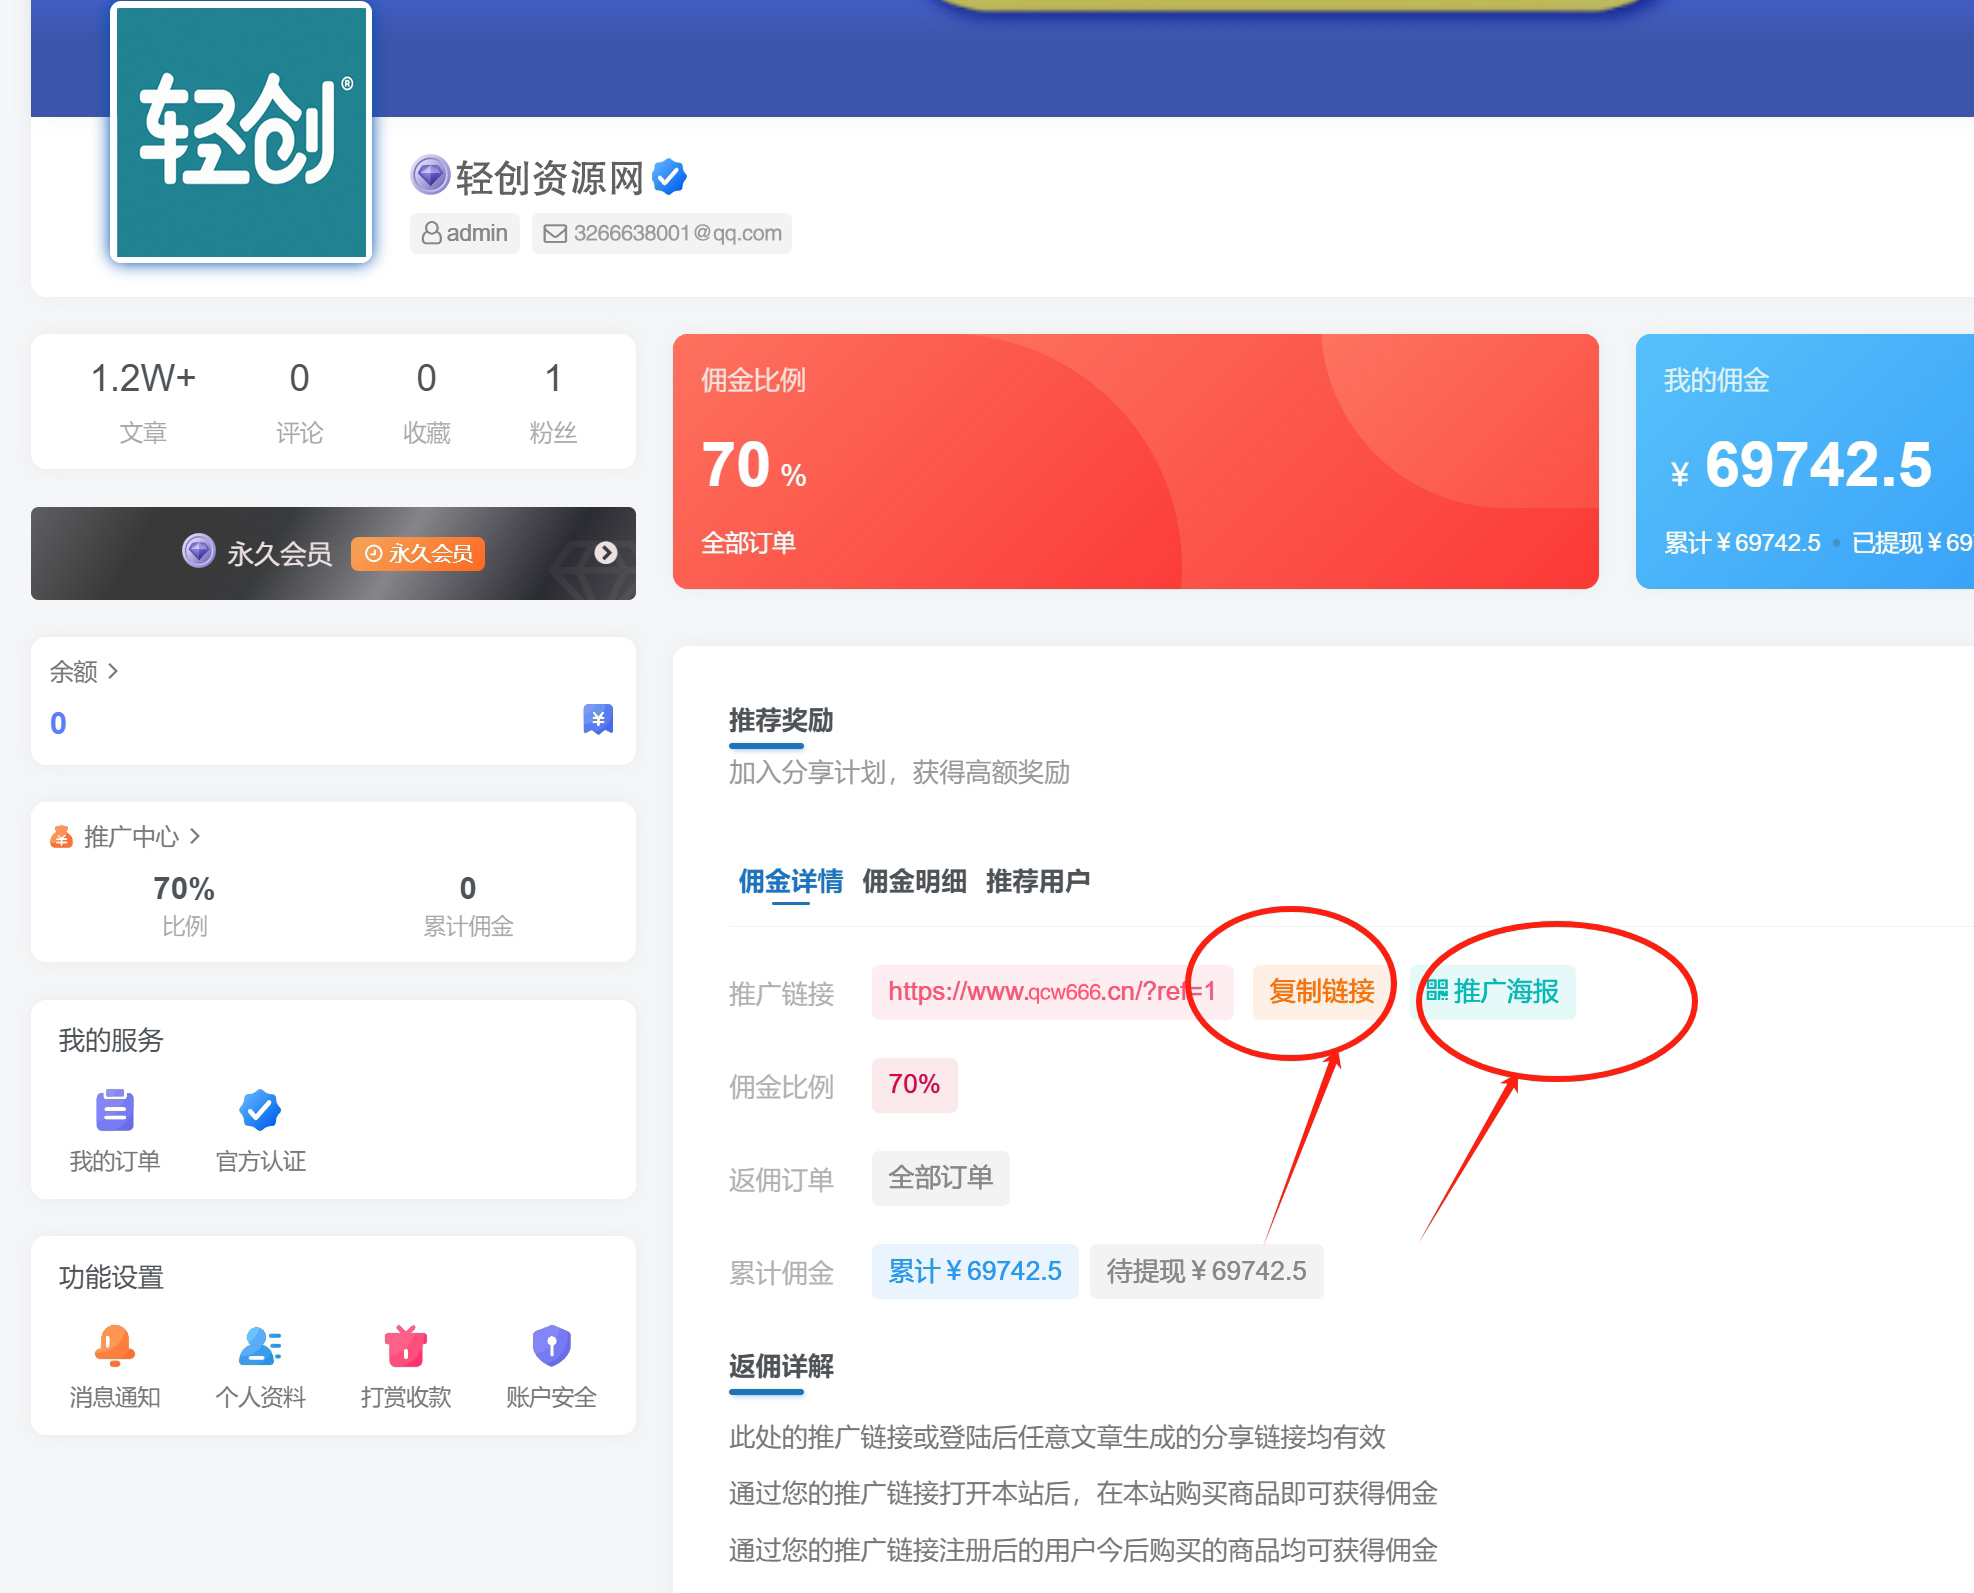Screen dimensions: 1974x1593
Task: Switch to the 推荐用户 tab
Action: point(1037,881)
